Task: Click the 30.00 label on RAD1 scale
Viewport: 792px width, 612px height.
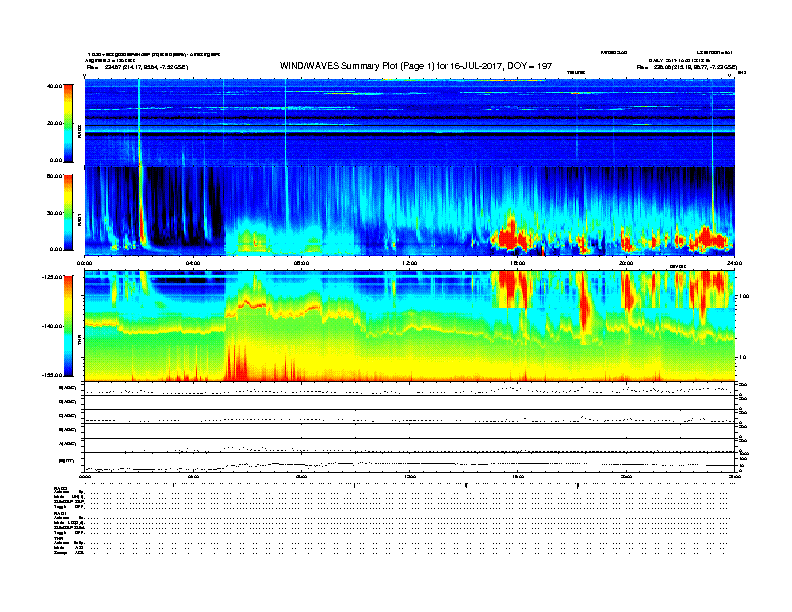Action: 54,213
